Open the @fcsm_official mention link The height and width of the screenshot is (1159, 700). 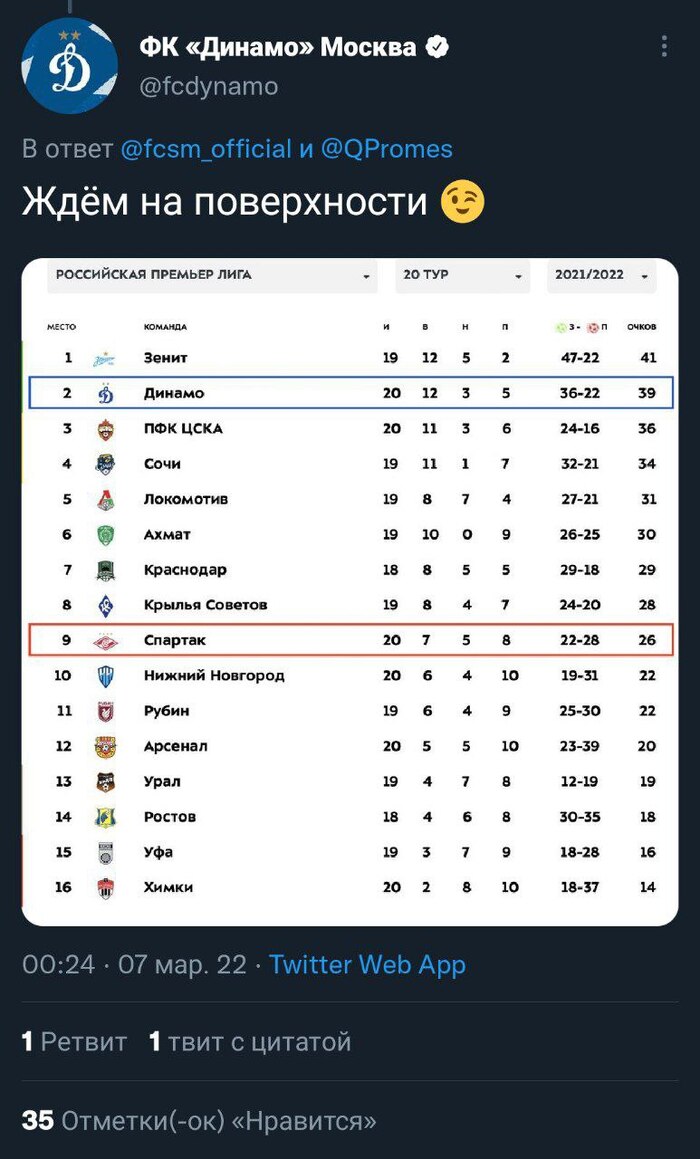click(x=206, y=150)
